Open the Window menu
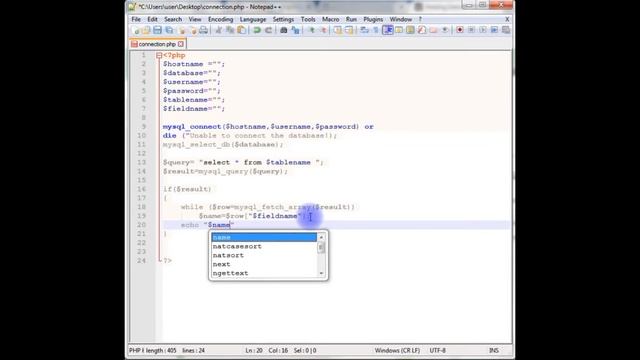Screen dimensions: 640x360 tap(400, 19)
